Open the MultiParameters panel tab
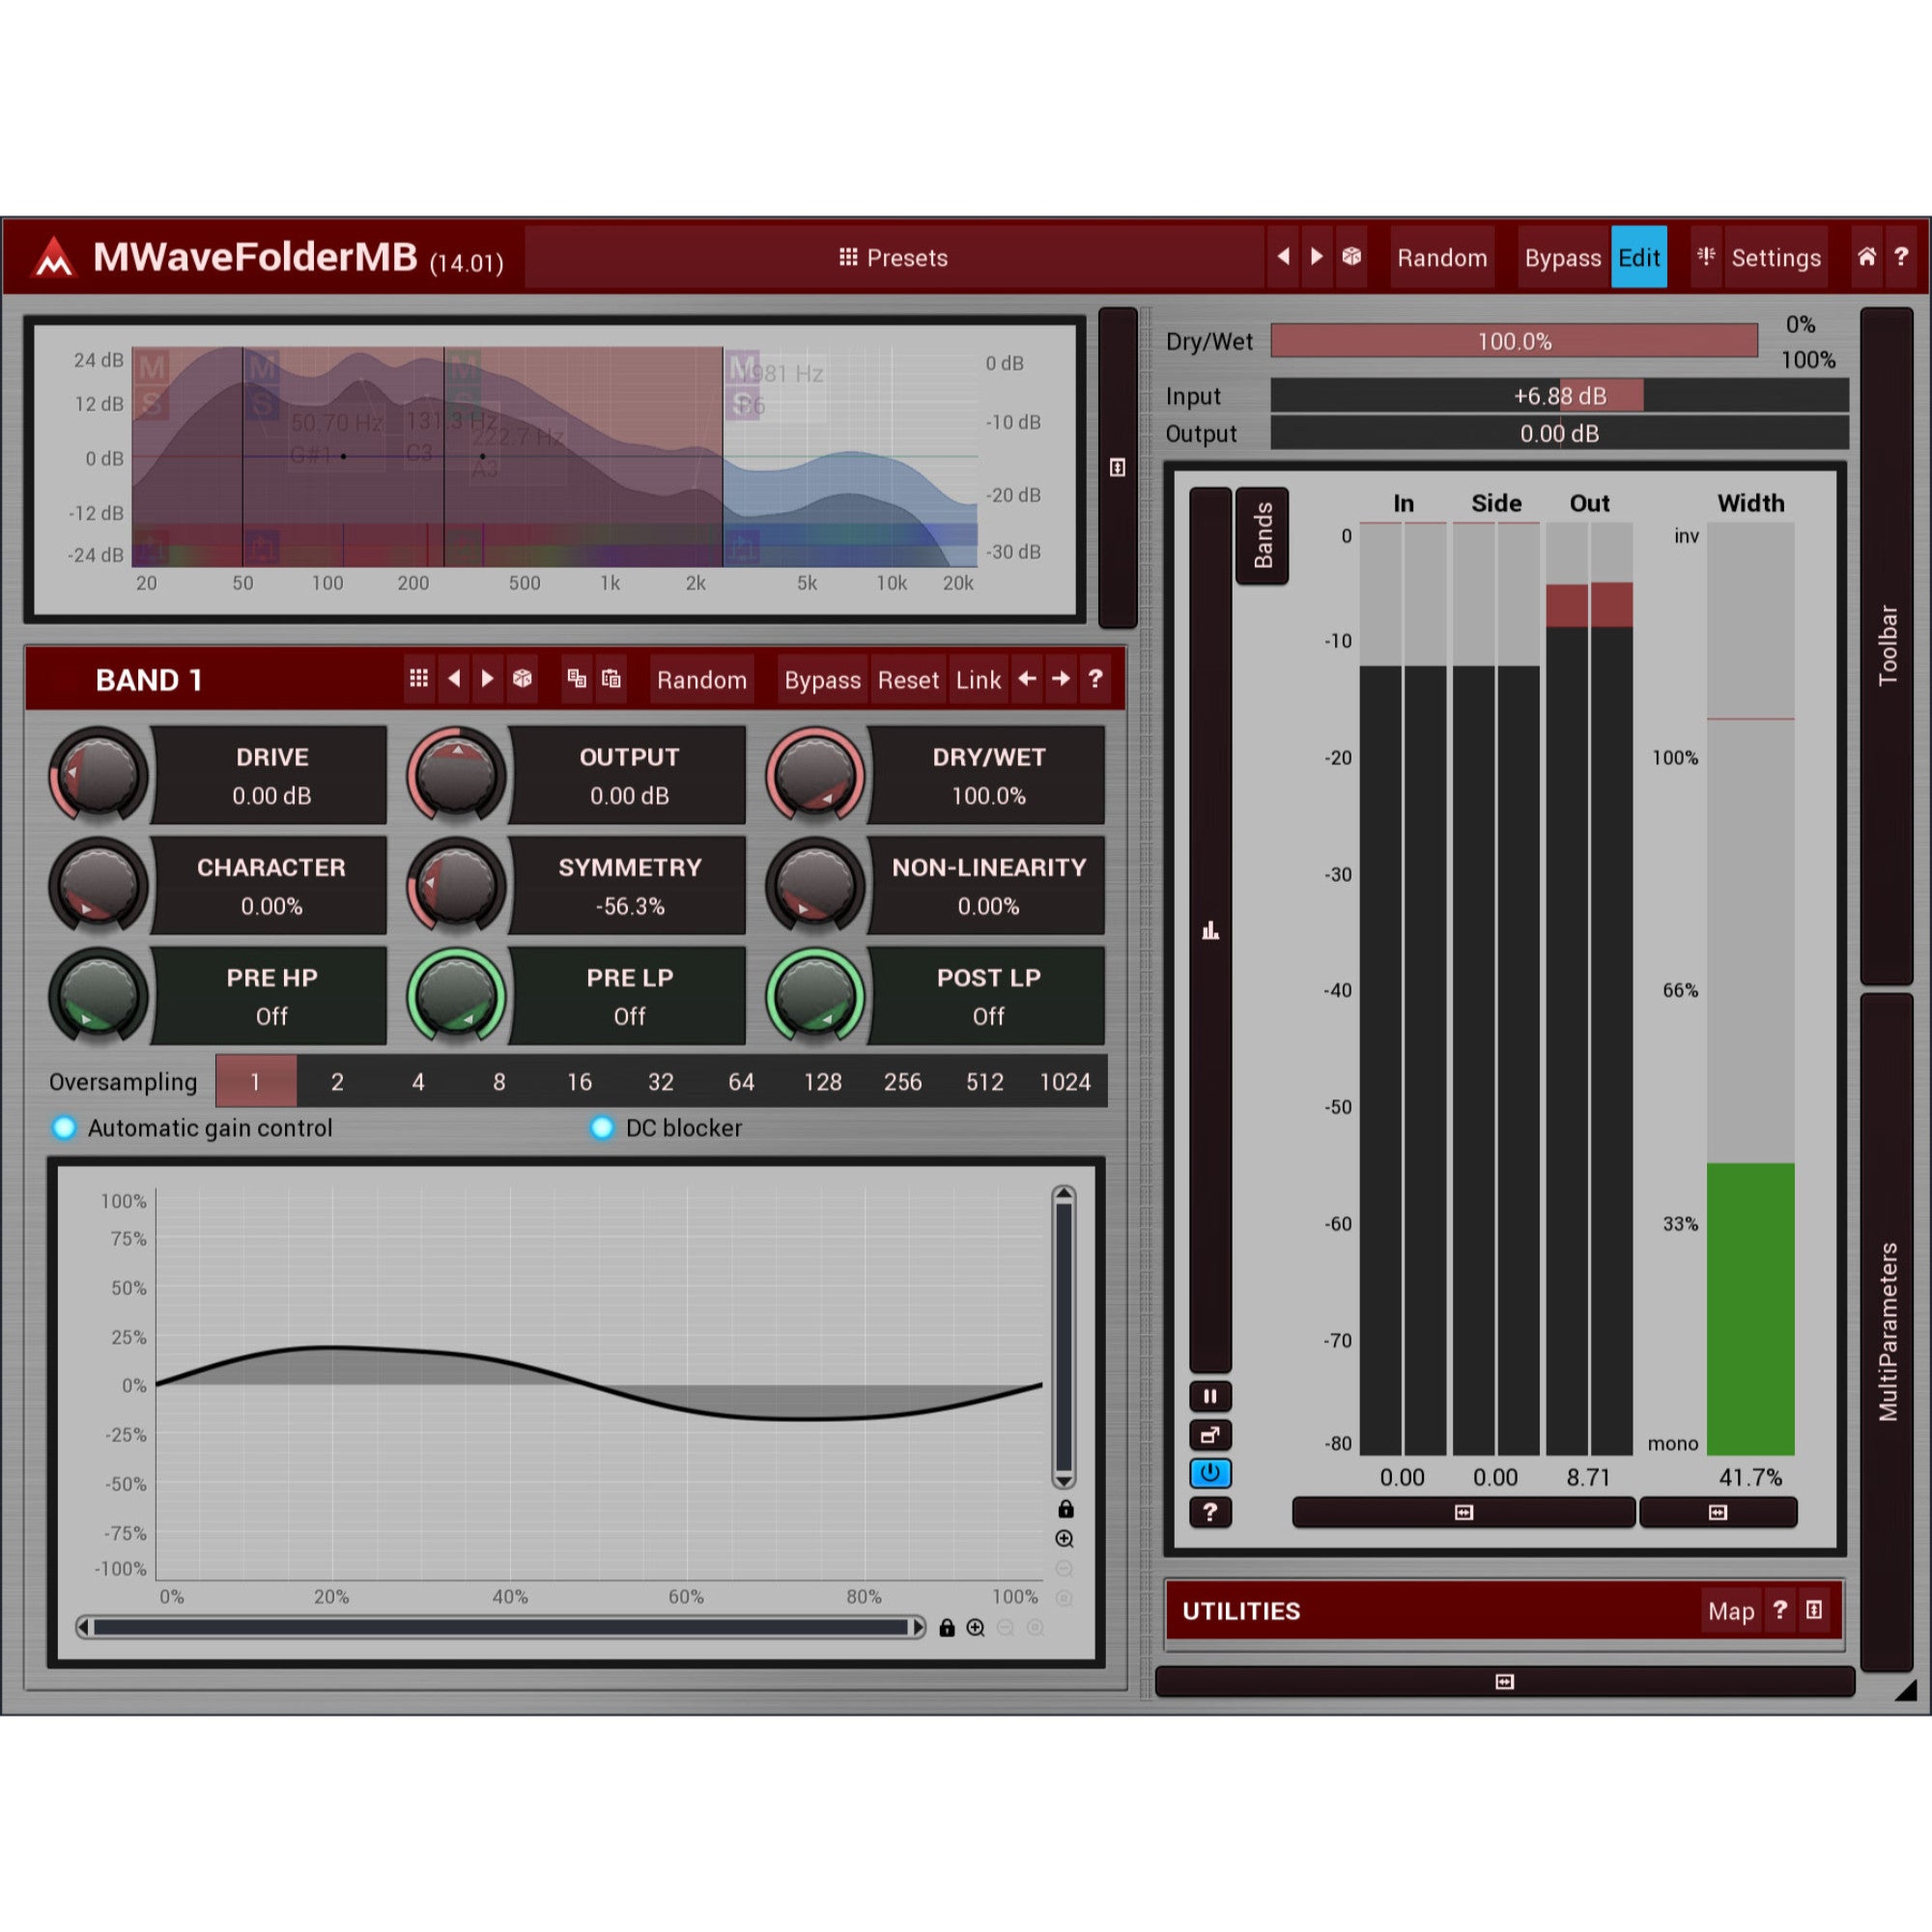Screen dimensions: 1932x1932 click(x=1887, y=1331)
